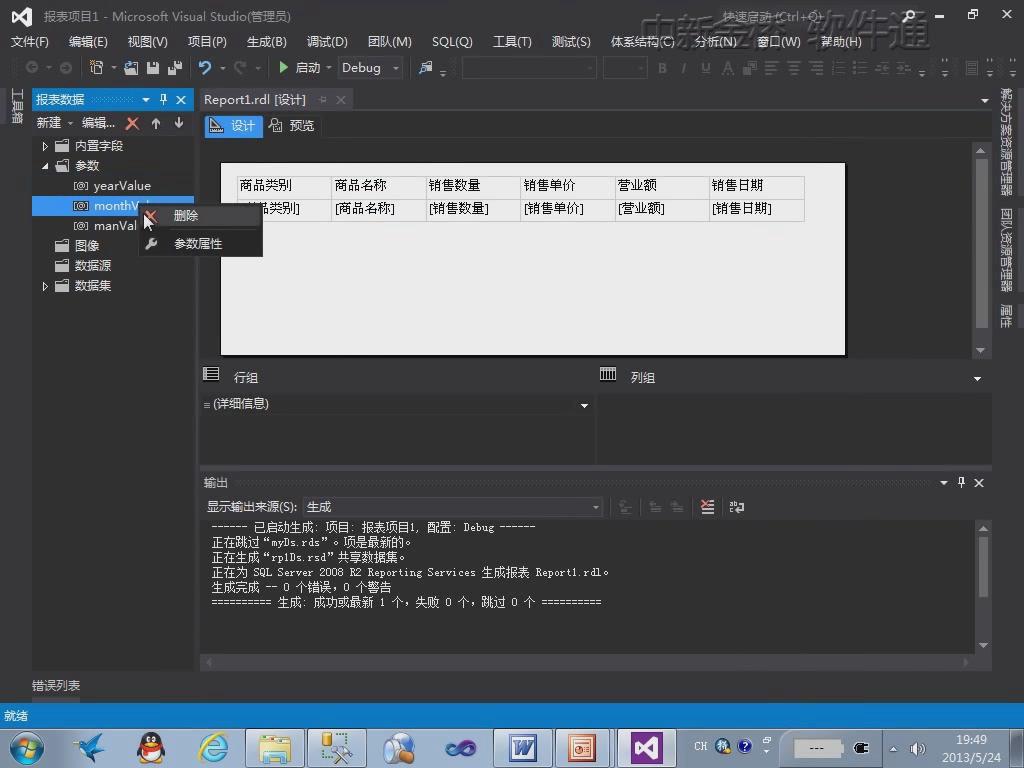Image resolution: width=1024 pixels, height=768 pixels.
Task: Open the 生成(B) menu
Action: pyautogui.click(x=266, y=42)
